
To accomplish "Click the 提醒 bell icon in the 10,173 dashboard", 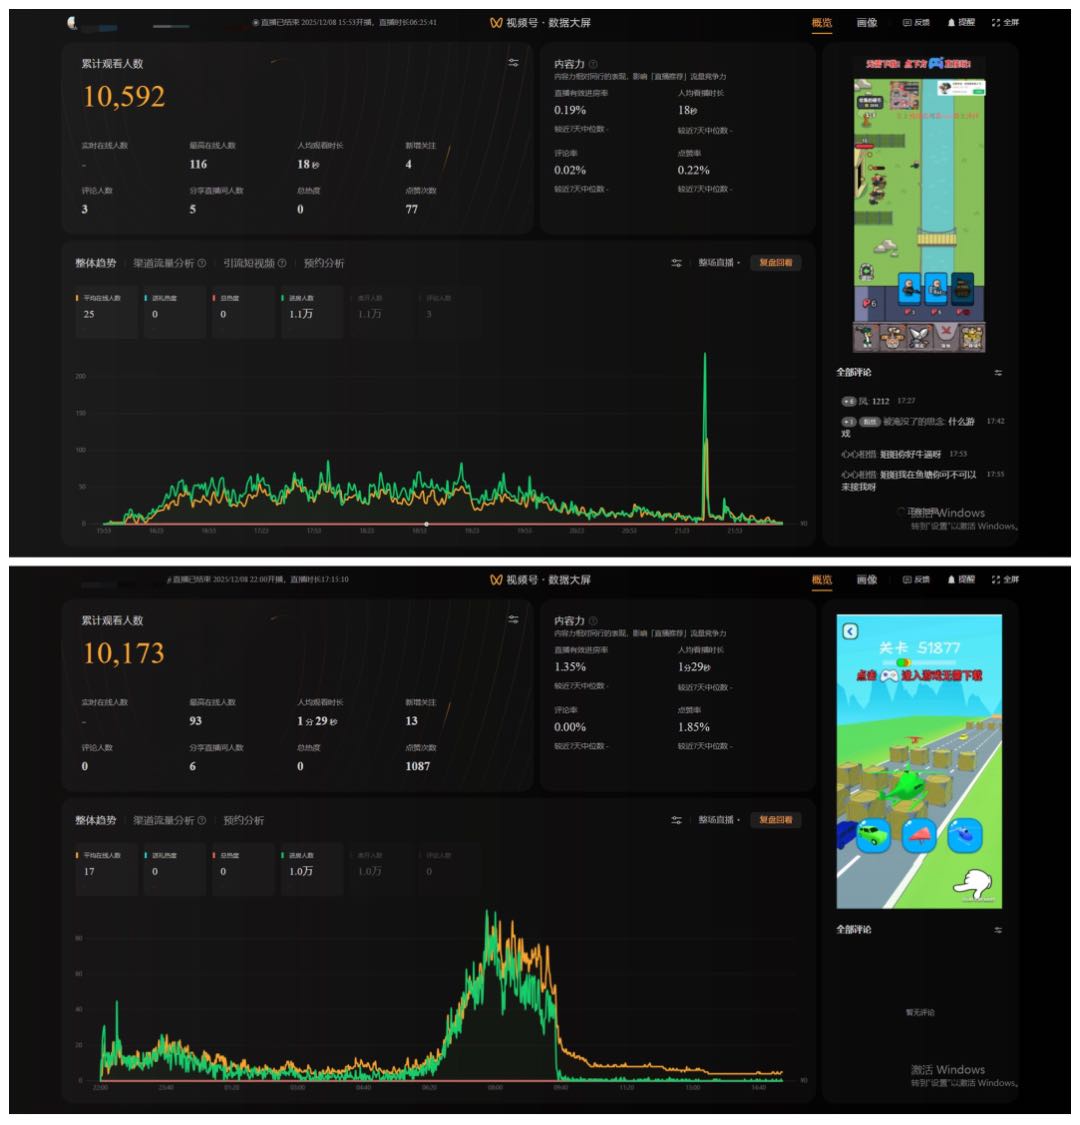I will click(952, 580).
